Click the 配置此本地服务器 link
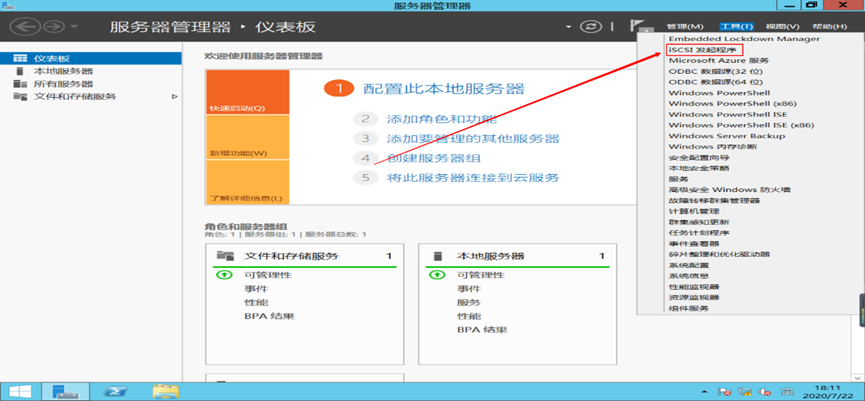The image size is (865, 401). tap(444, 89)
